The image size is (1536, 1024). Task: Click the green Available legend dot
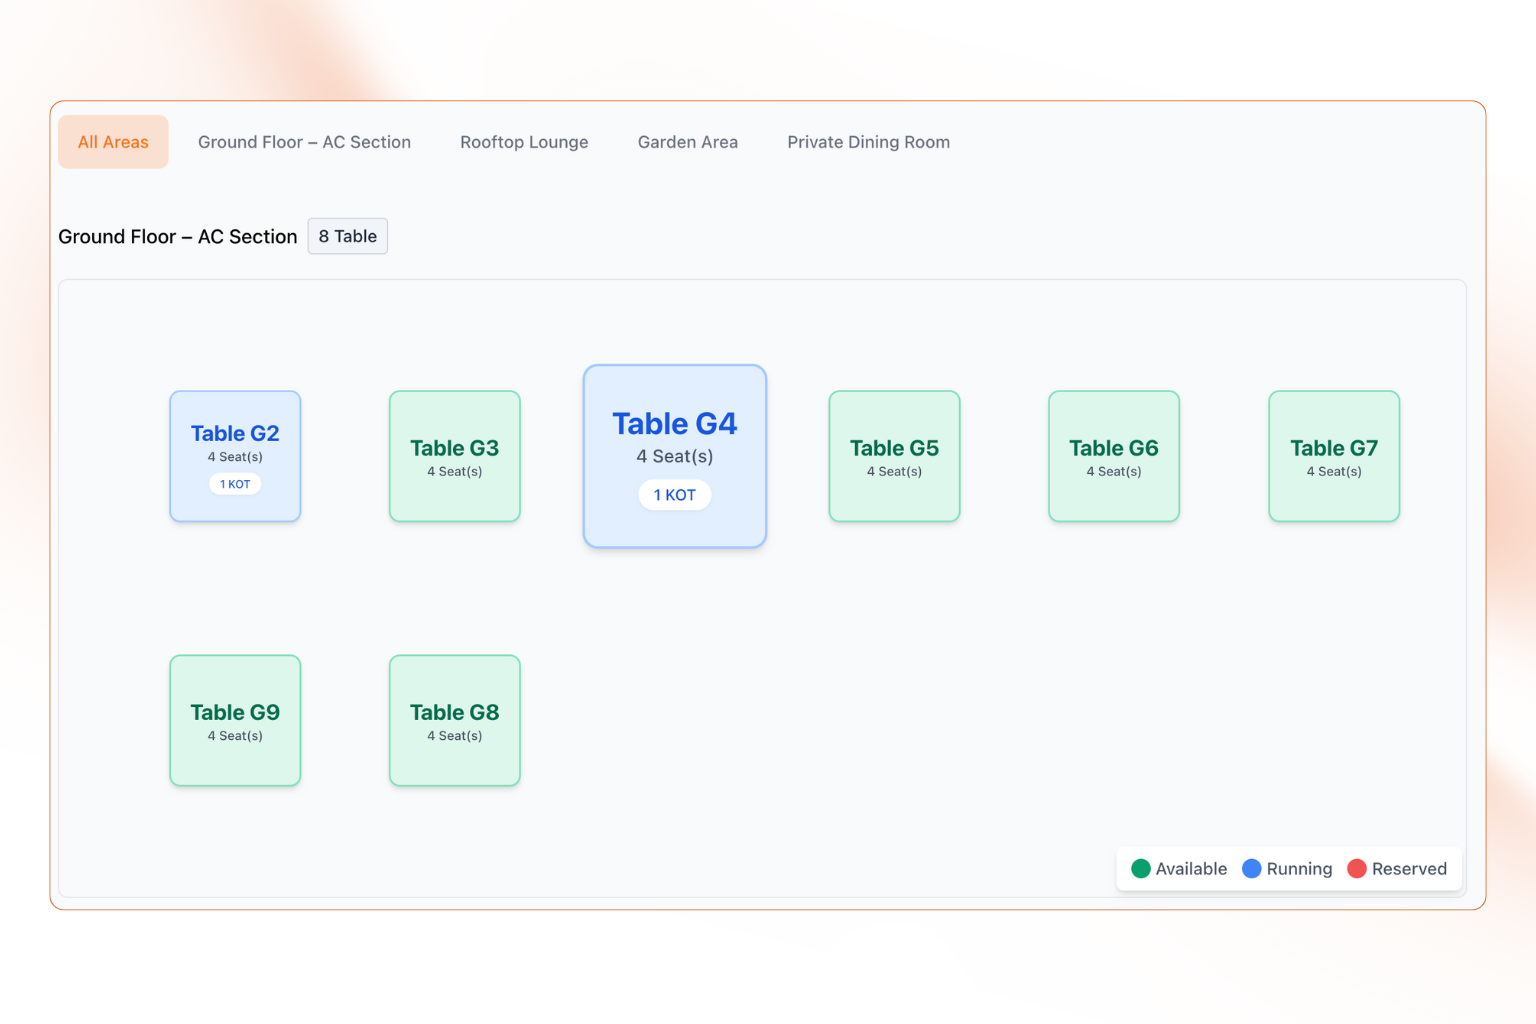(x=1140, y=868)
